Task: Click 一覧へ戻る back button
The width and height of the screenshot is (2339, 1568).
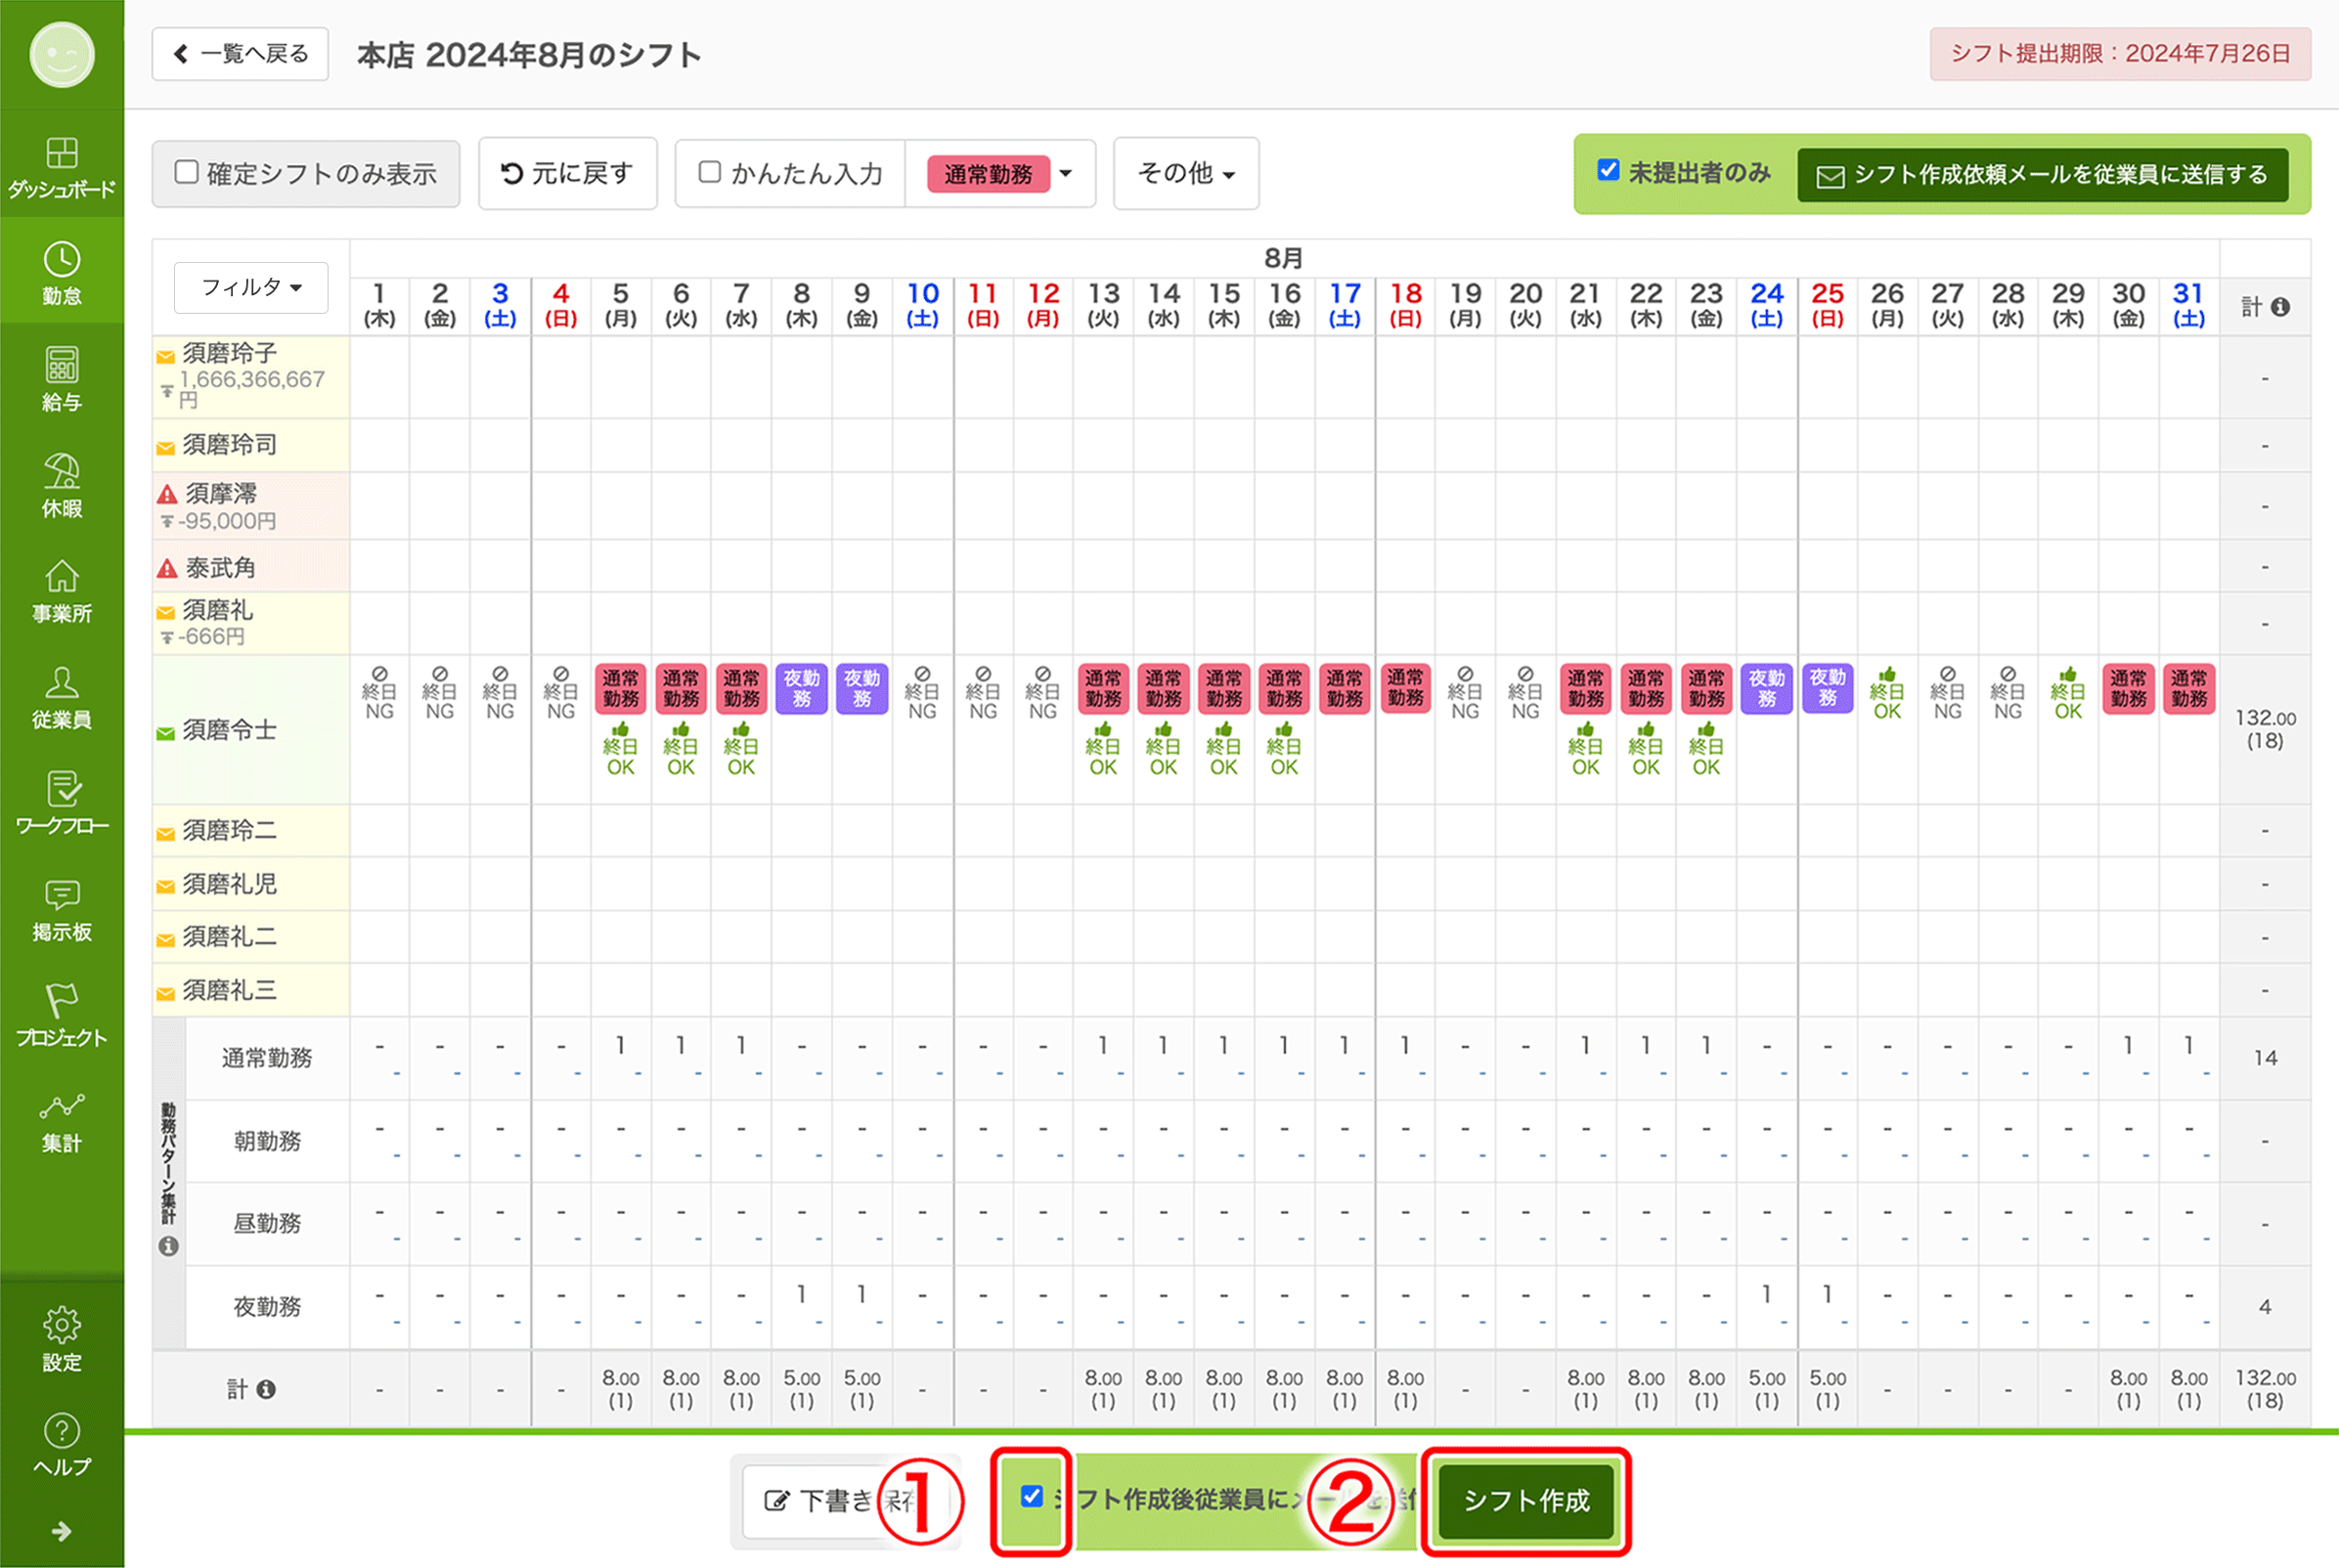Action: (x=240, y=54)
